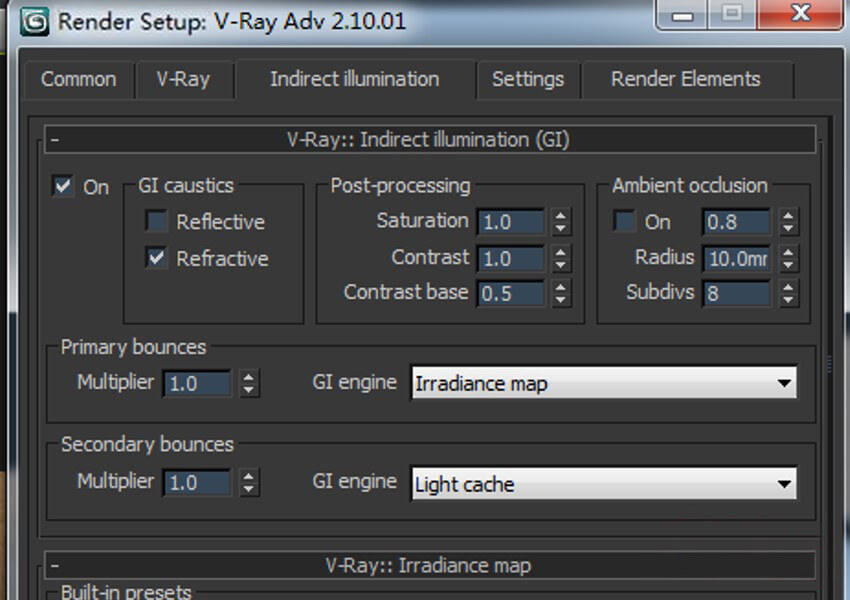Click the "Post-processing" group label

click(x=401, y=186)
